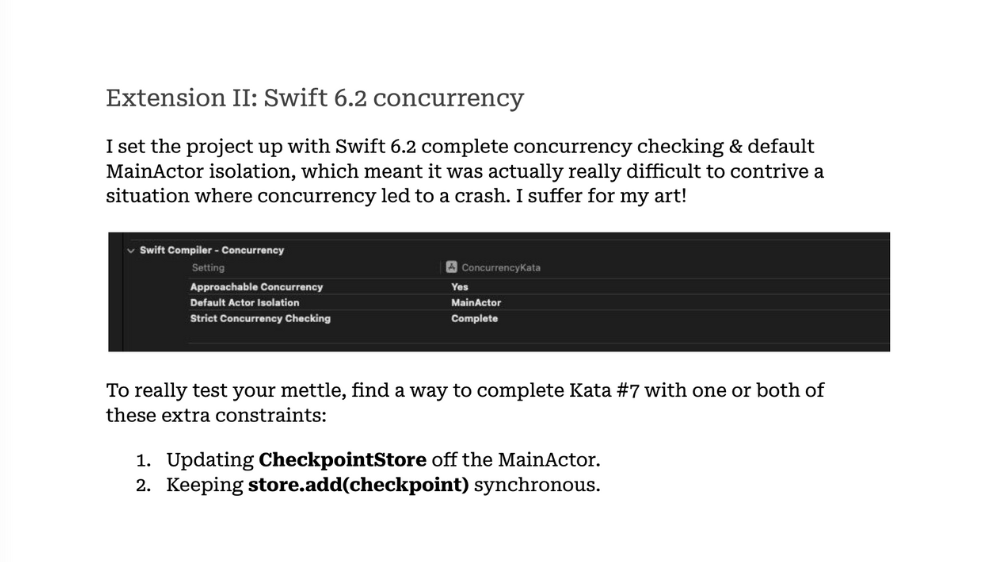Collapse the Swift Compiler - Concurrency section chevron
Screen dimensions: 1000x562
(131, 250)
